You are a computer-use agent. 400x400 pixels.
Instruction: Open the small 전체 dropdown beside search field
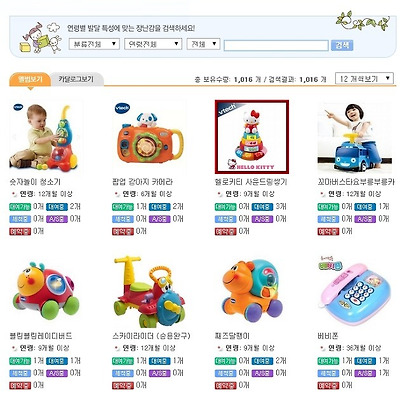point(203,44)
